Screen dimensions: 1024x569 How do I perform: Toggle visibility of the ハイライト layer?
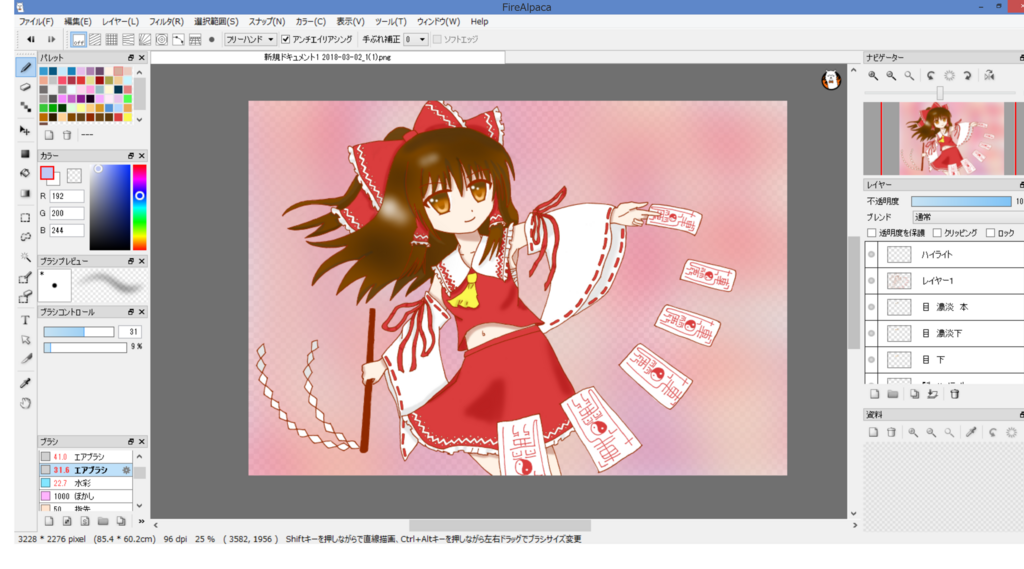(x=871, y=255)
